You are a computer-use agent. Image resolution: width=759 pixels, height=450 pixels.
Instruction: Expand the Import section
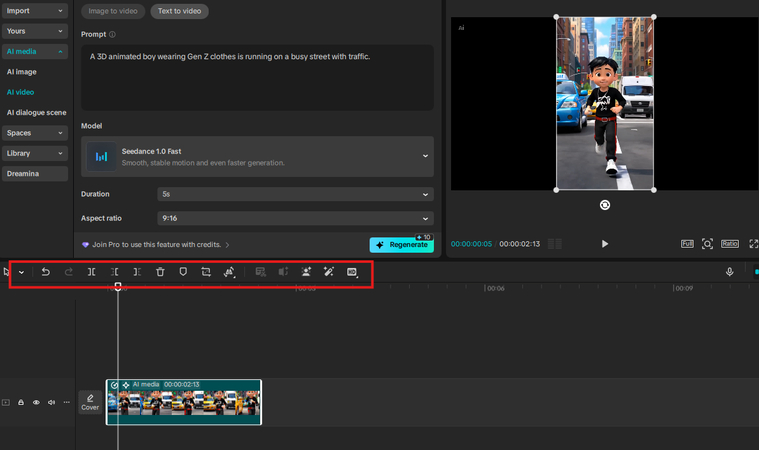(35, 11)
